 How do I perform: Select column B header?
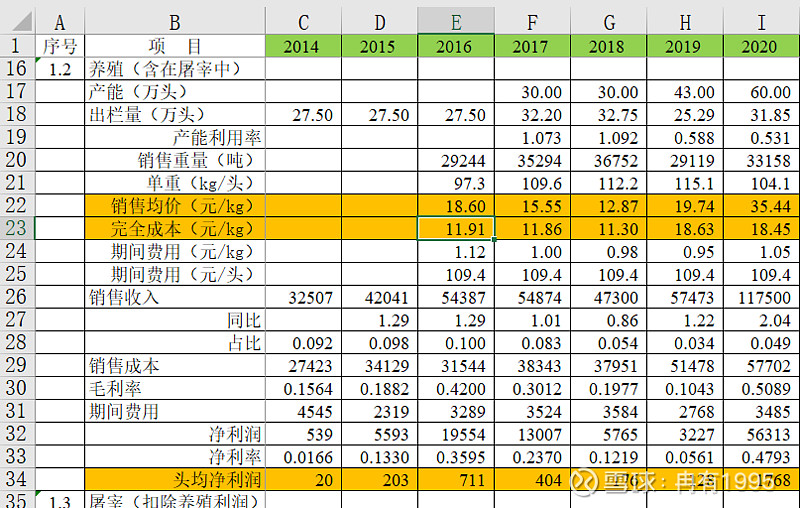[x=175, y=22]
